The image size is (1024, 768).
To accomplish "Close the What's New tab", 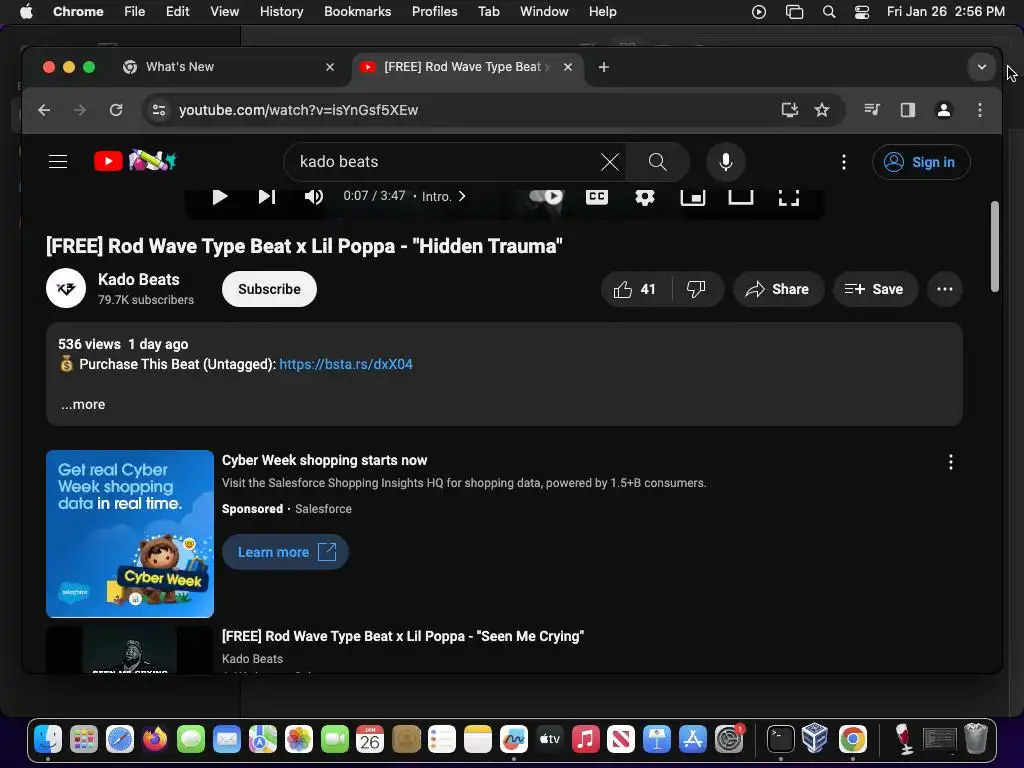I will [330, 67].
